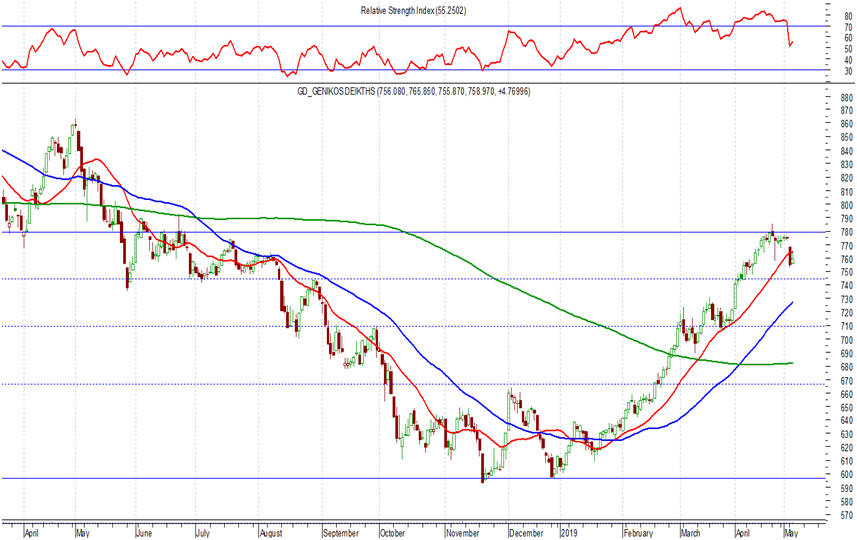The width and height of the screenshot is (857, 540).
Task: Click the RSI 40 level axis label
Action: (x=848, y=60)
